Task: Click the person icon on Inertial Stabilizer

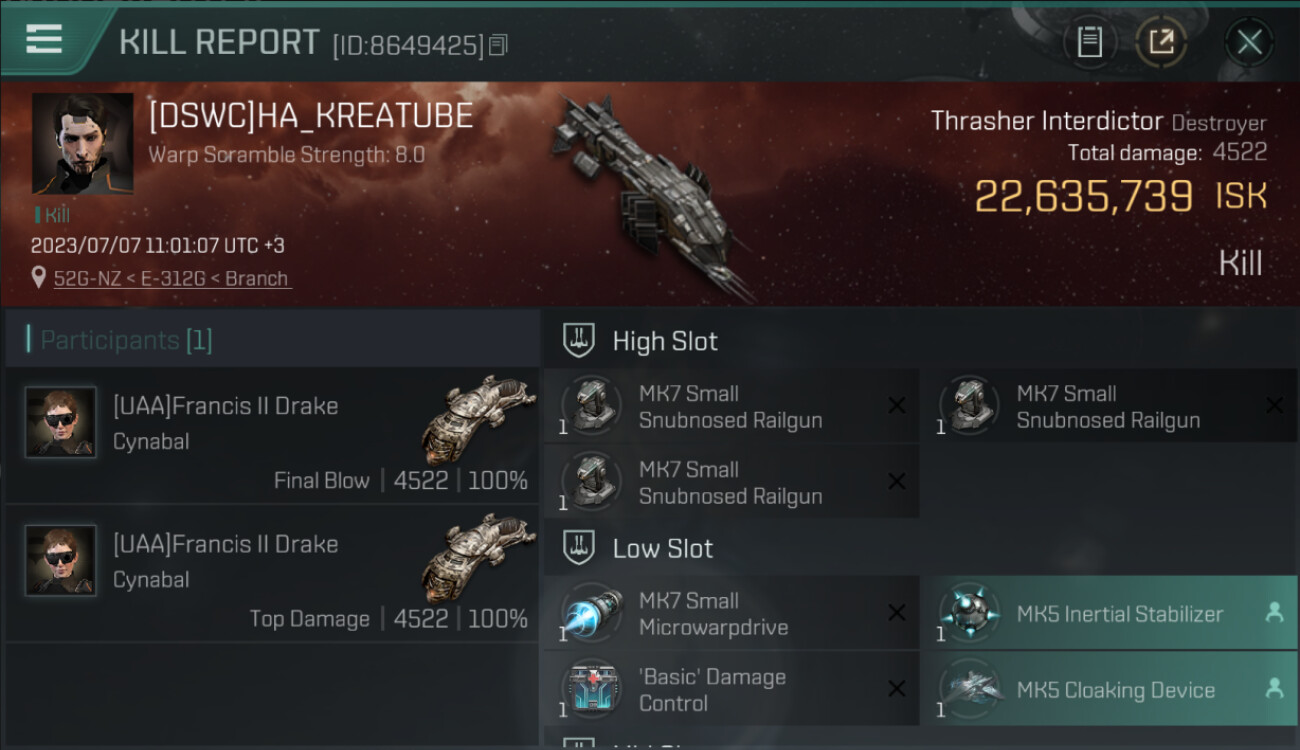Action: point(1274,613)
